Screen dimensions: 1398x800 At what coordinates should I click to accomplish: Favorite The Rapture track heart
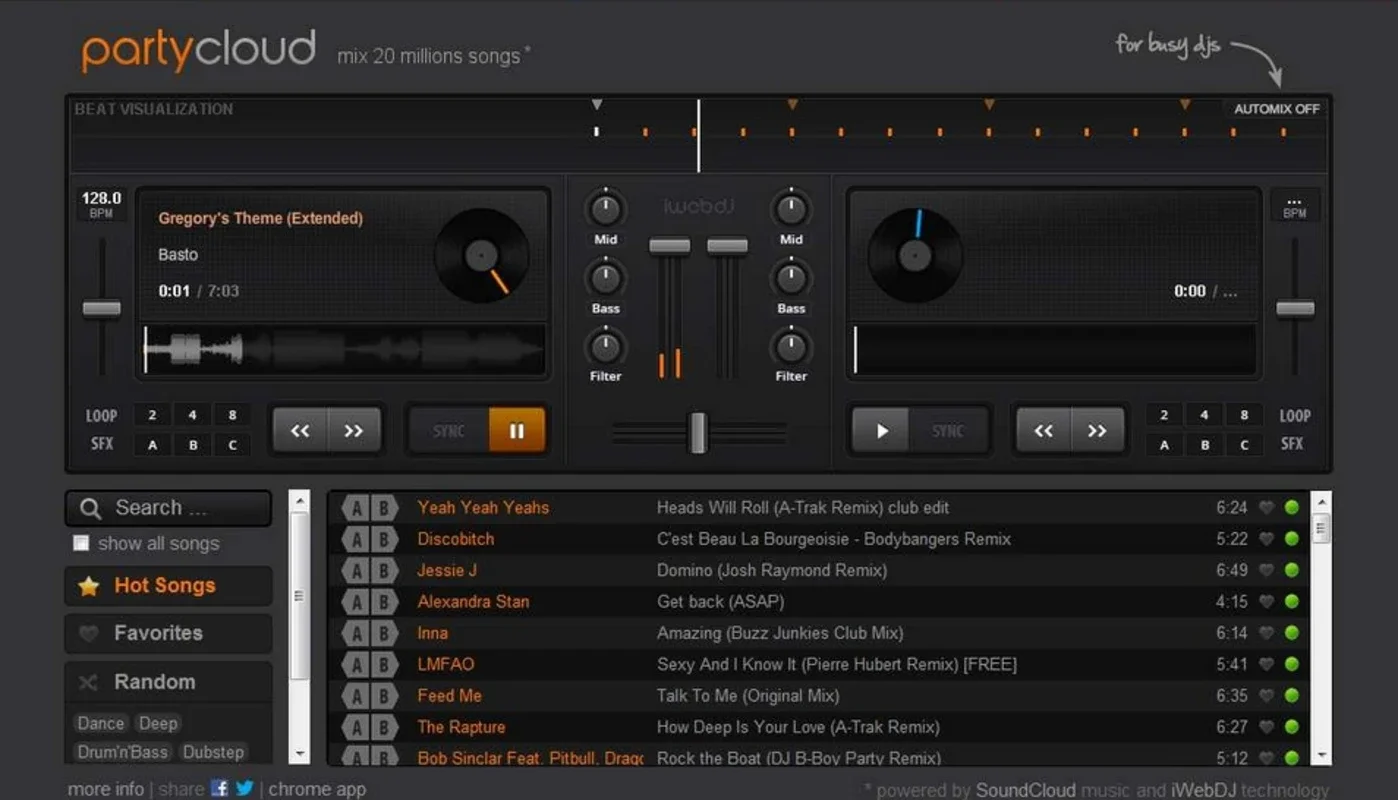pyautogui.click(x=1267, y=727)
